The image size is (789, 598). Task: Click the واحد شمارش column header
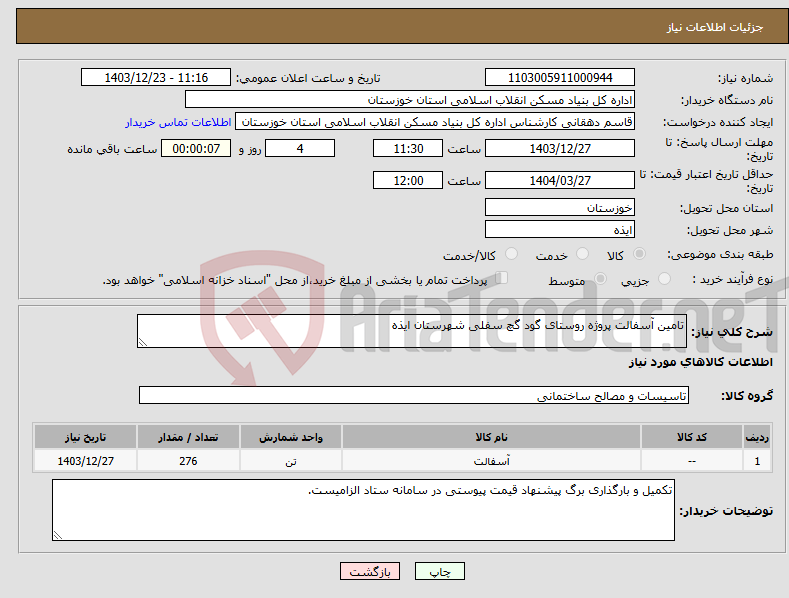point(291,437)
